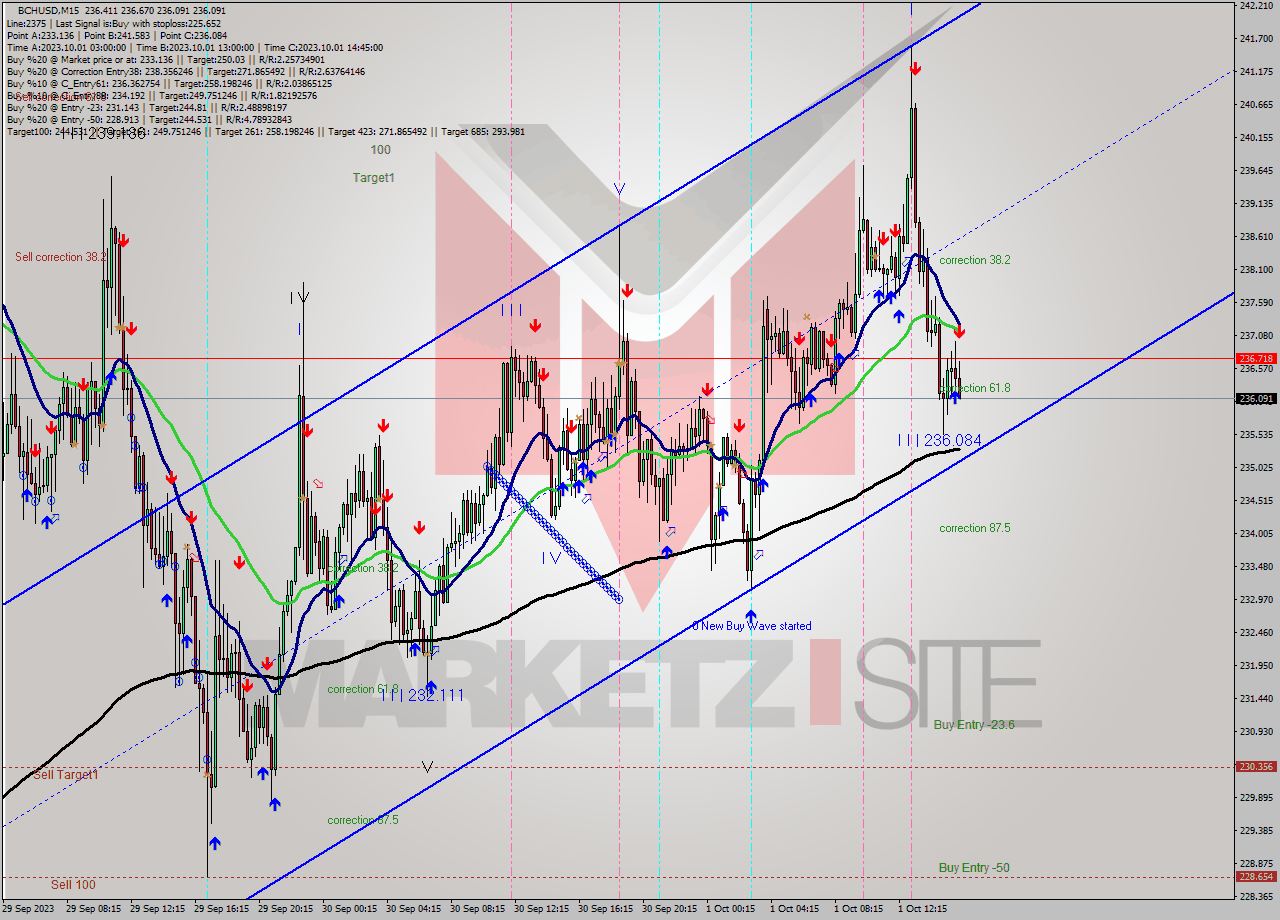
Task: Click the red 'Sell Target1' label
Action: [x=66, y=775]
